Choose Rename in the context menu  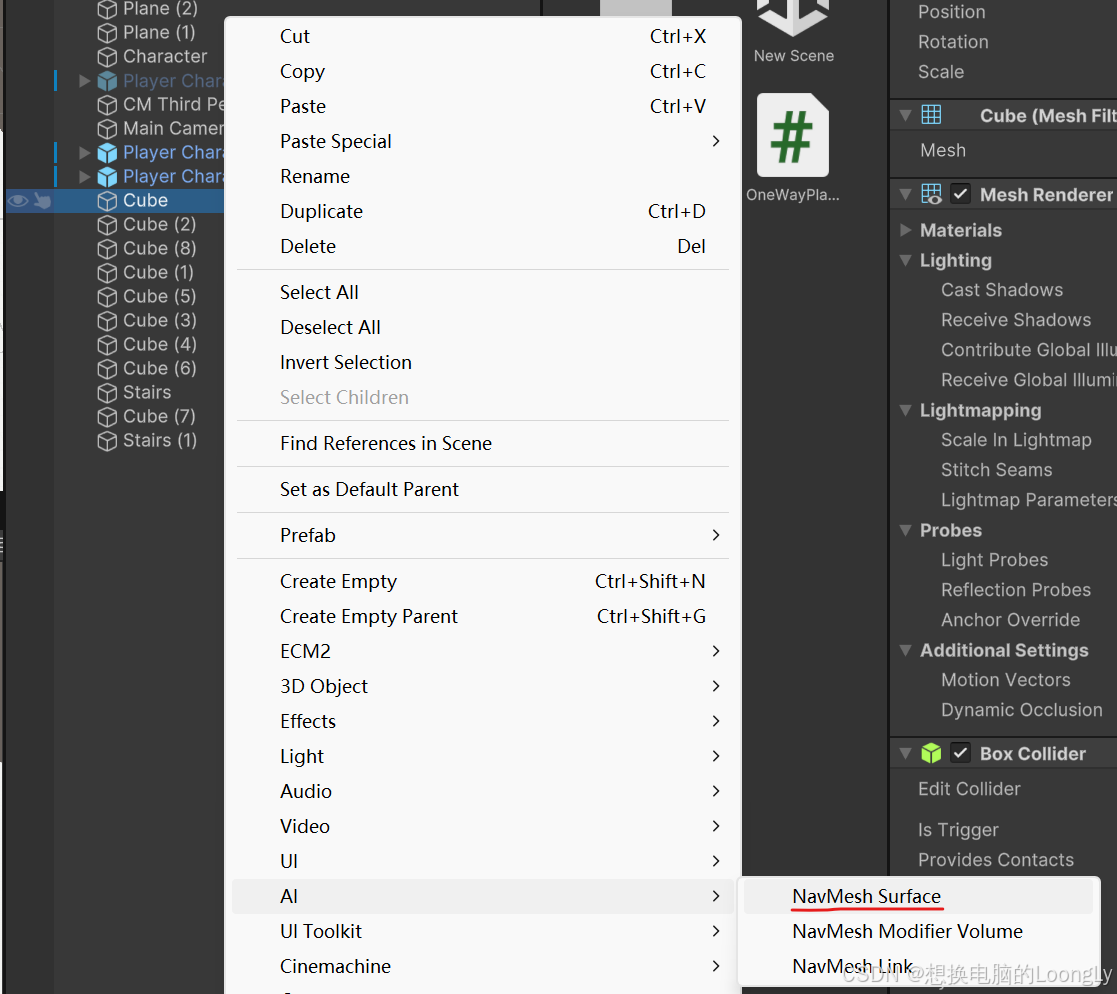[482, 177]
